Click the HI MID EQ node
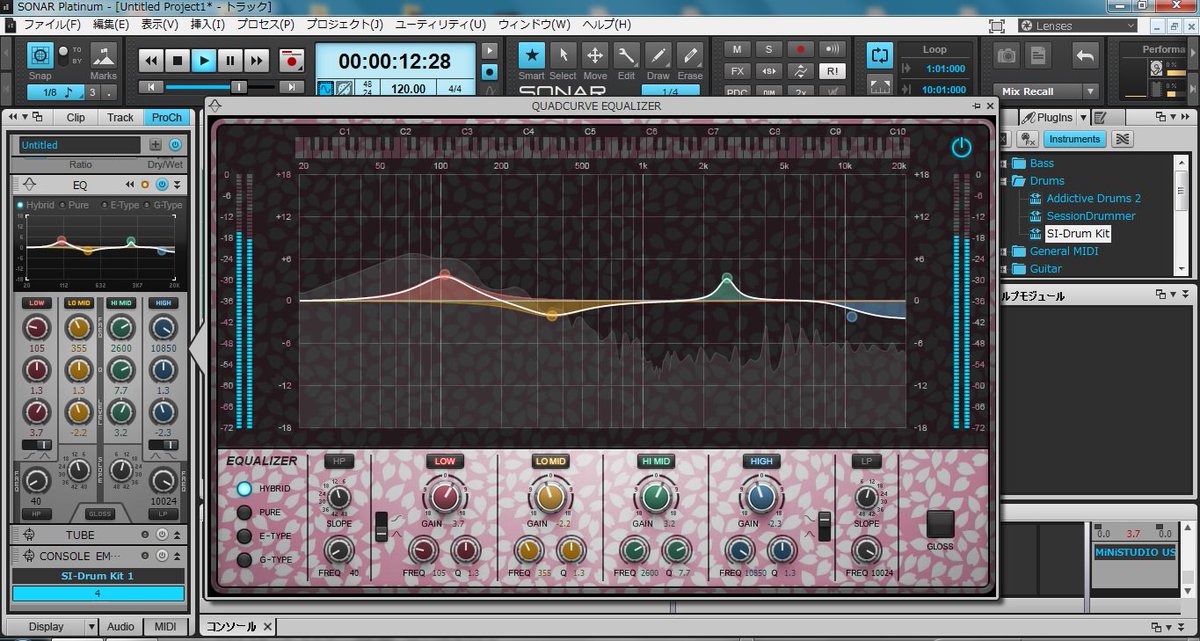This screenshot has width=1200, height=641. [728, 279]
